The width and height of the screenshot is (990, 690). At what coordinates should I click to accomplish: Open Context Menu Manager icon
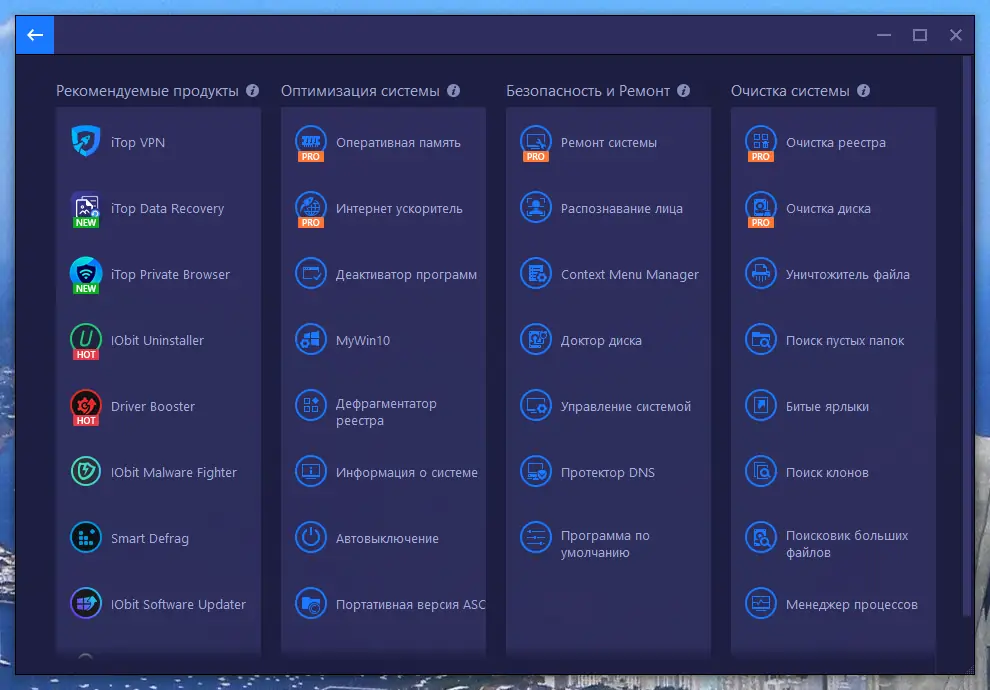click(x=535, y=274)
